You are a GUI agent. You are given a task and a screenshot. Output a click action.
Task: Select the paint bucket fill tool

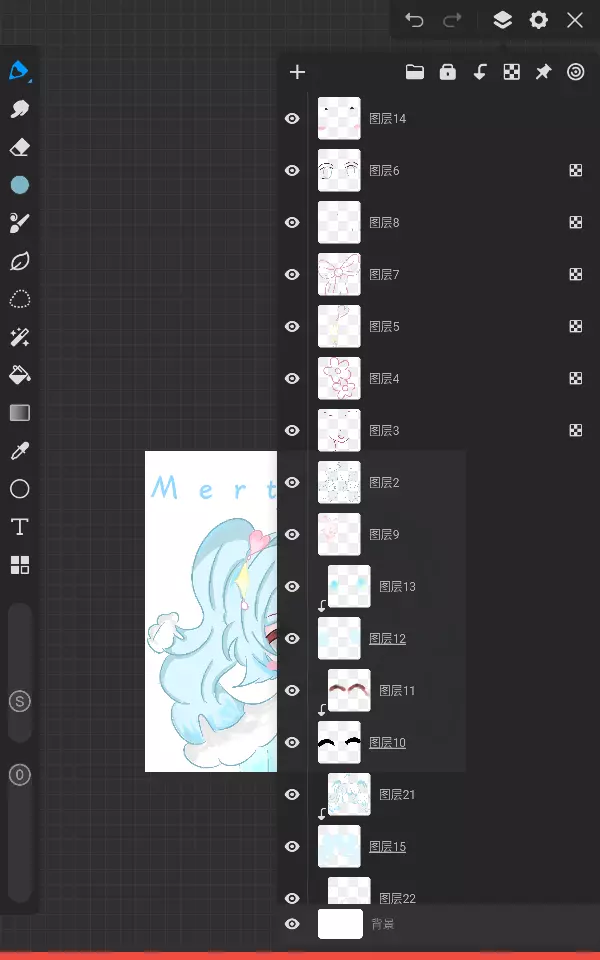tap(20, 375)
